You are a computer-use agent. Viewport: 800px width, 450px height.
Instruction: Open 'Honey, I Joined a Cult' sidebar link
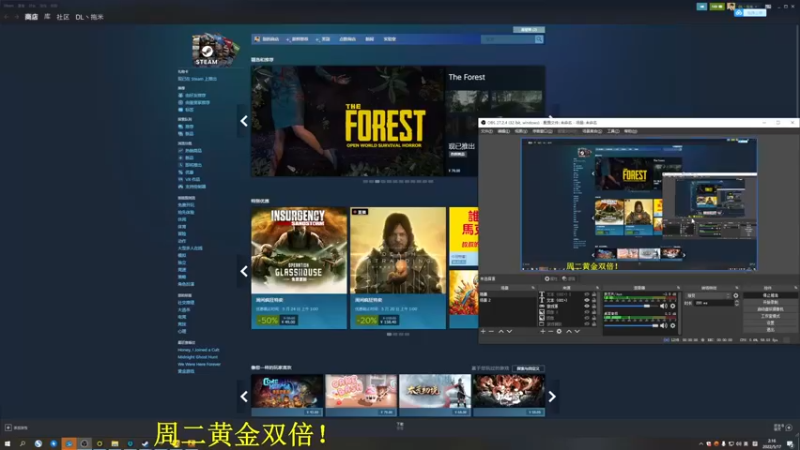(198, 350)
